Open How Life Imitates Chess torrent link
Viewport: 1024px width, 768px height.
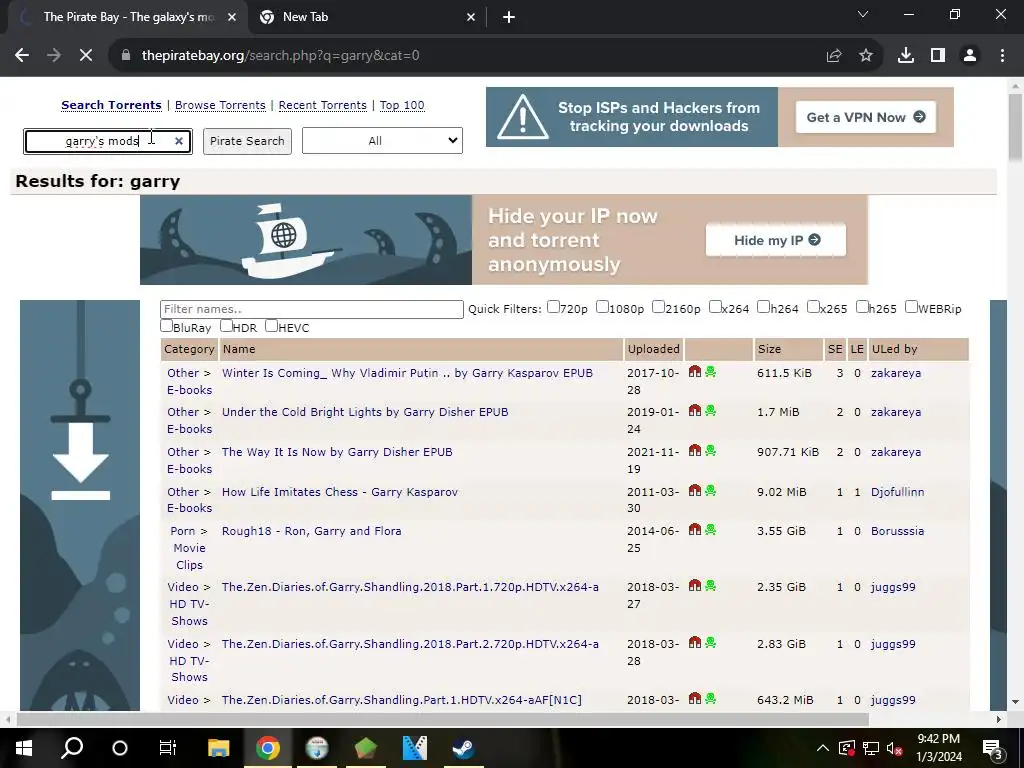click(340, 492)
